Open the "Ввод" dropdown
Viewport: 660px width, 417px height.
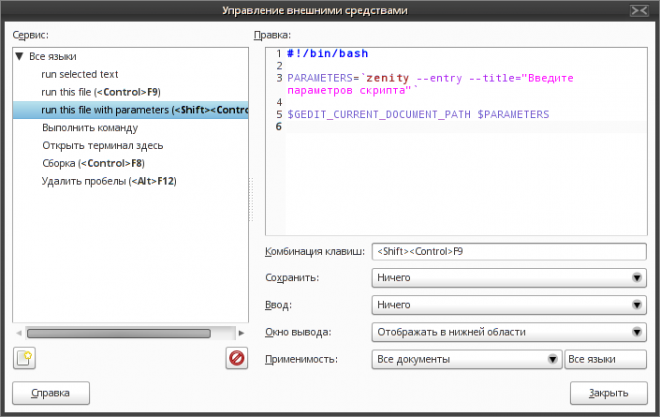point(508,305)
